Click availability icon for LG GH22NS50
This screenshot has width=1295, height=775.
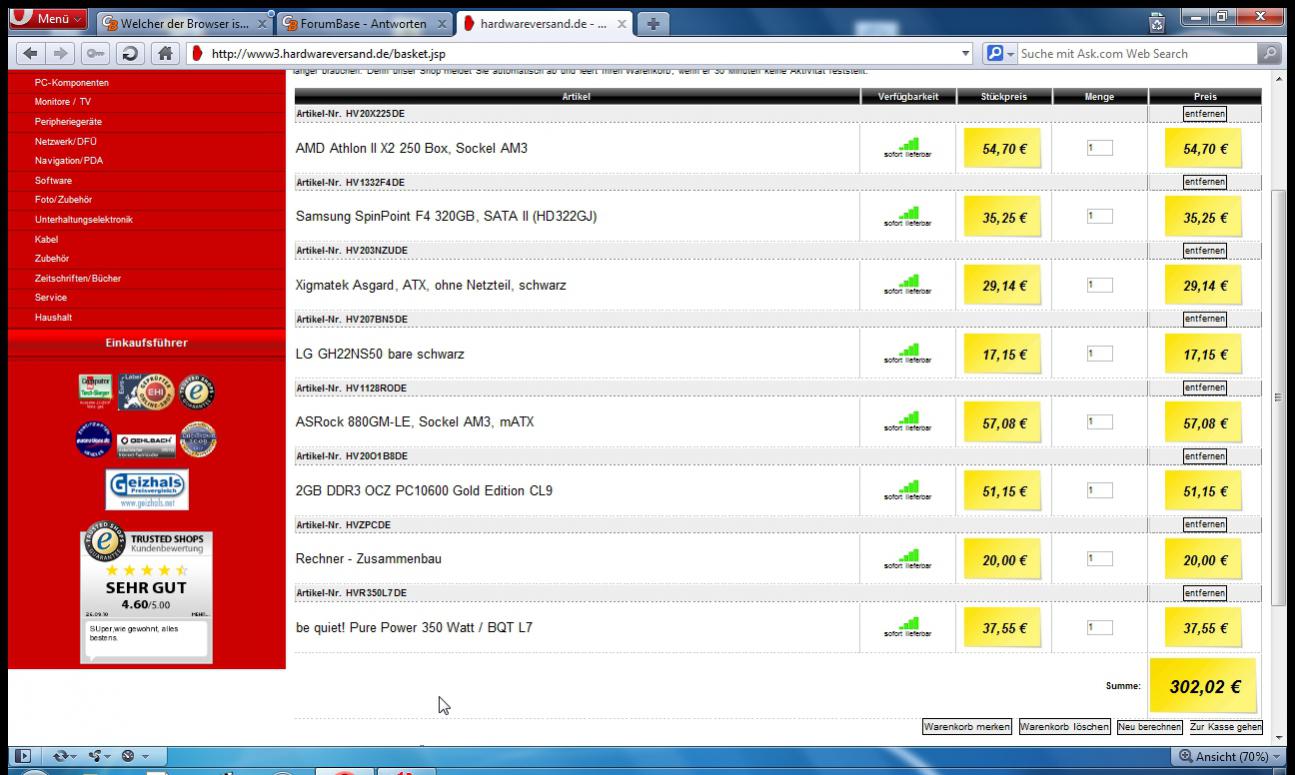click(908, 353)
